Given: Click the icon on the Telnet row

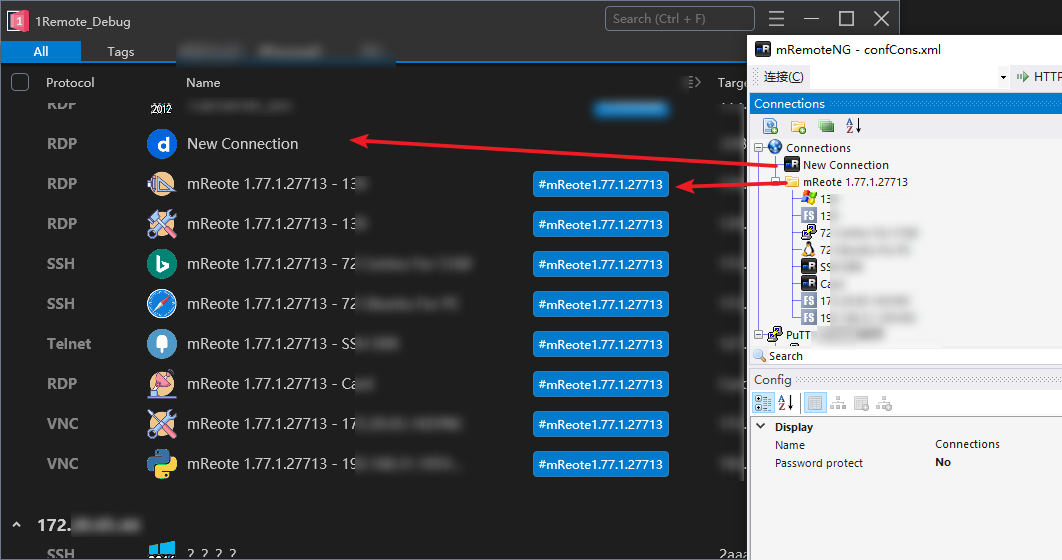Looking at the screenshot, I should pyautogui.click(x=162, y=344).
